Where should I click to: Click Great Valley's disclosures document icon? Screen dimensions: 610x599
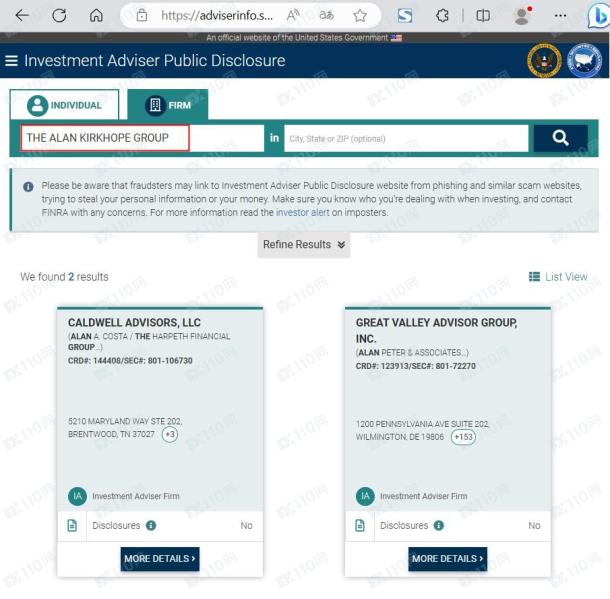[x=360, y=525]
